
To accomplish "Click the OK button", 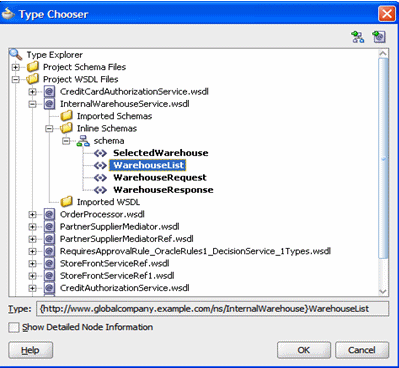I will pos(304,350).
